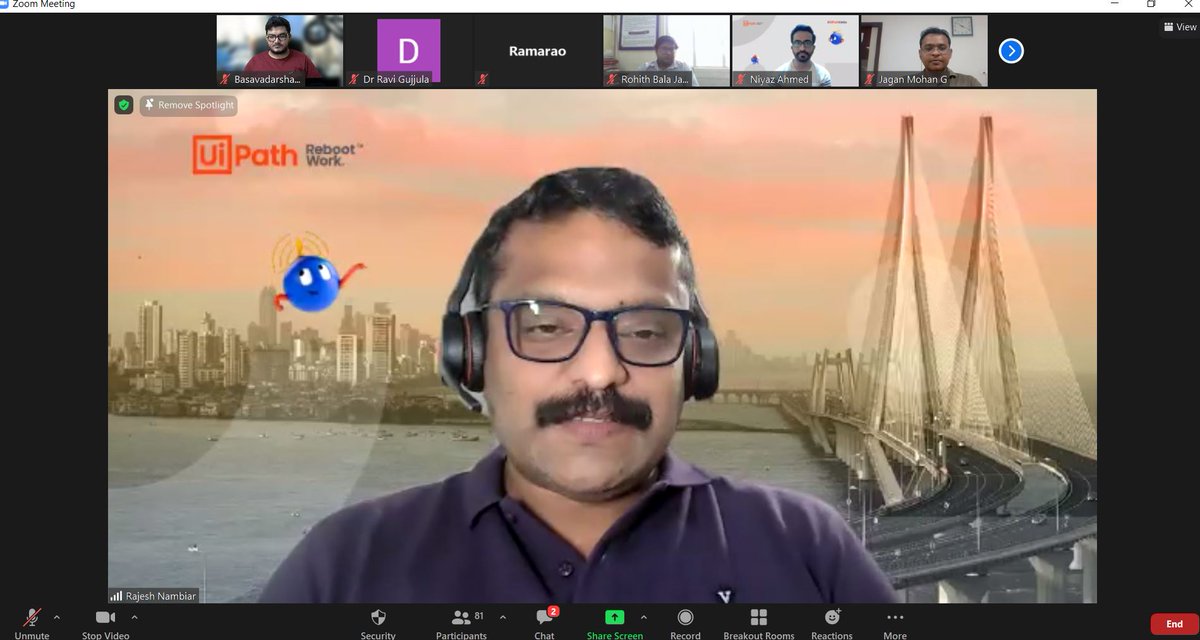Open the Reactions picker
The width and height of the screenshot is (1200, 640).
pyautogui.click(x=832, y=622)
